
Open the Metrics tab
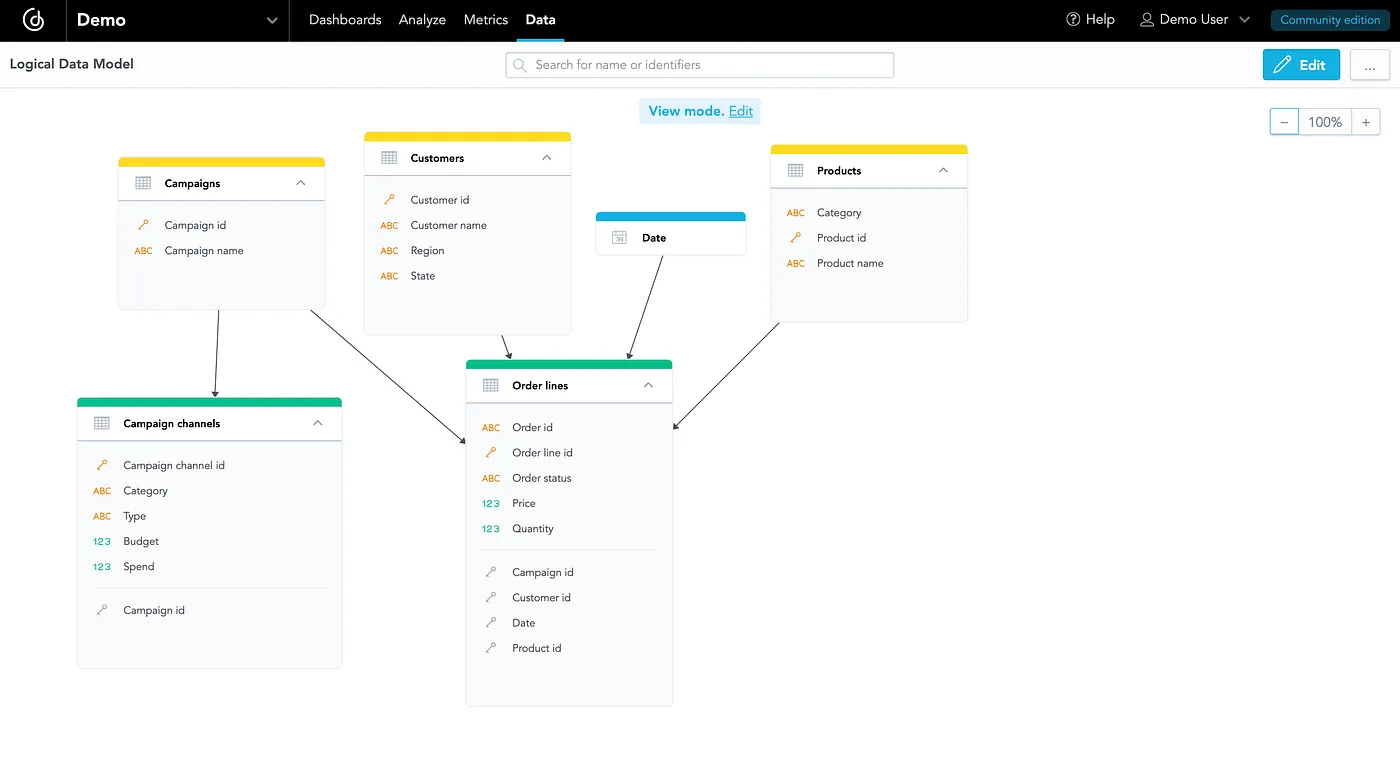485,19
